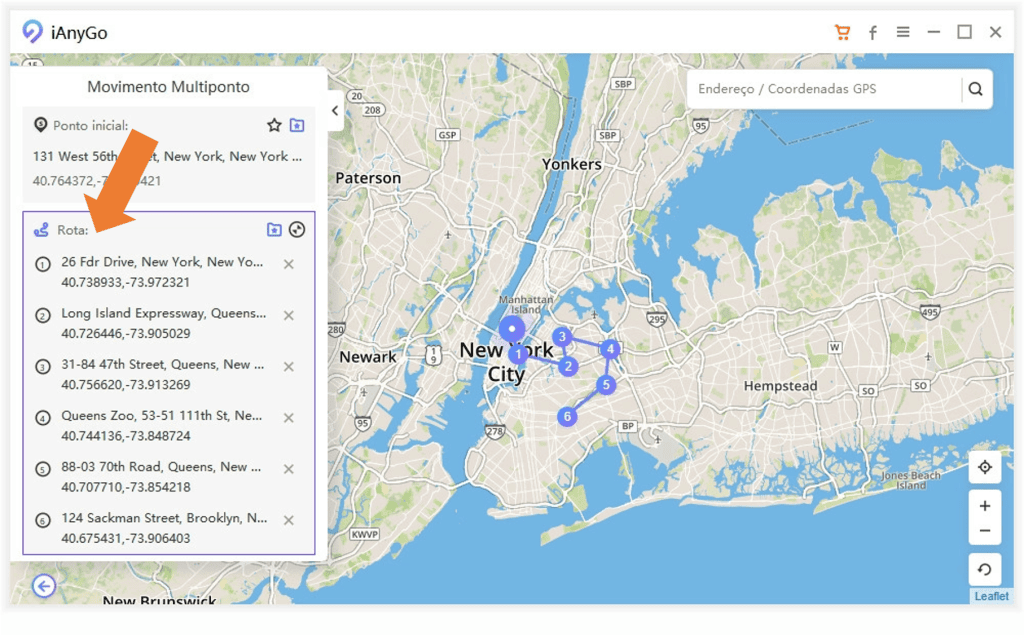Open the Leaflet attribution link

pyautogui.click(x=991, y=596)
